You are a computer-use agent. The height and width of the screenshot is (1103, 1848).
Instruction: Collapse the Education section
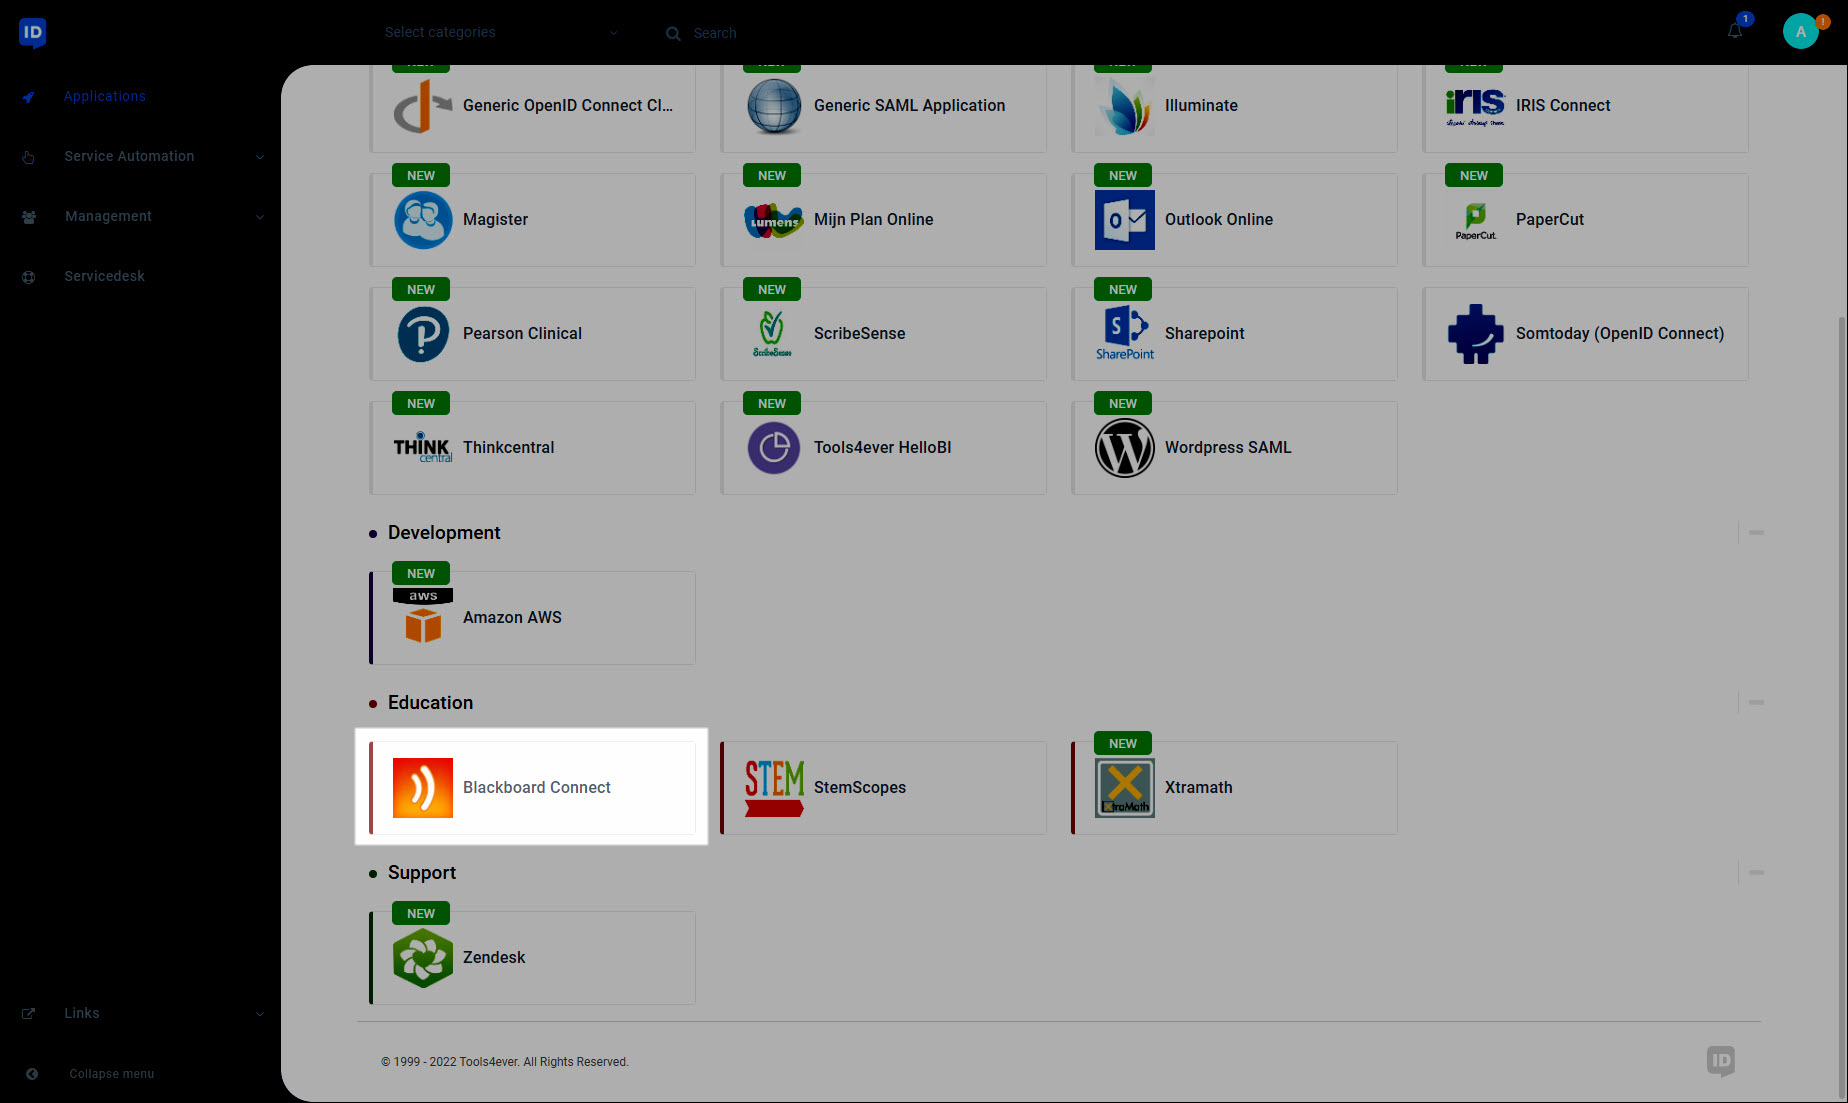click(1756, 703)
